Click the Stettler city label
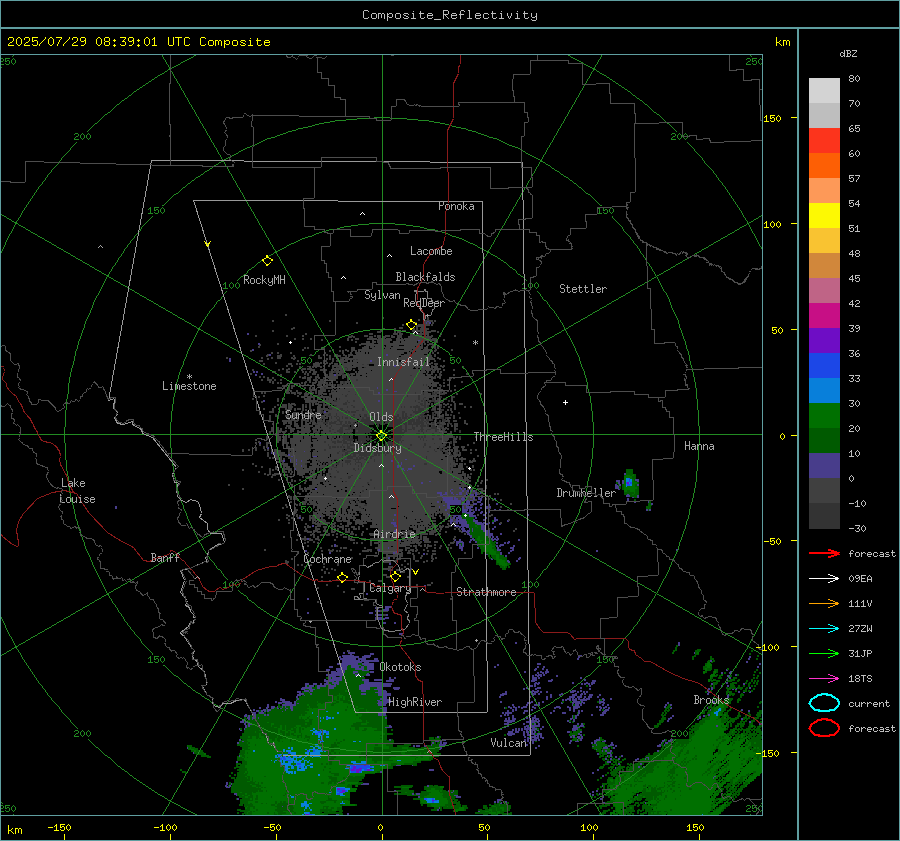This screenshot has width=900, height=841. (x=583, y=289)
